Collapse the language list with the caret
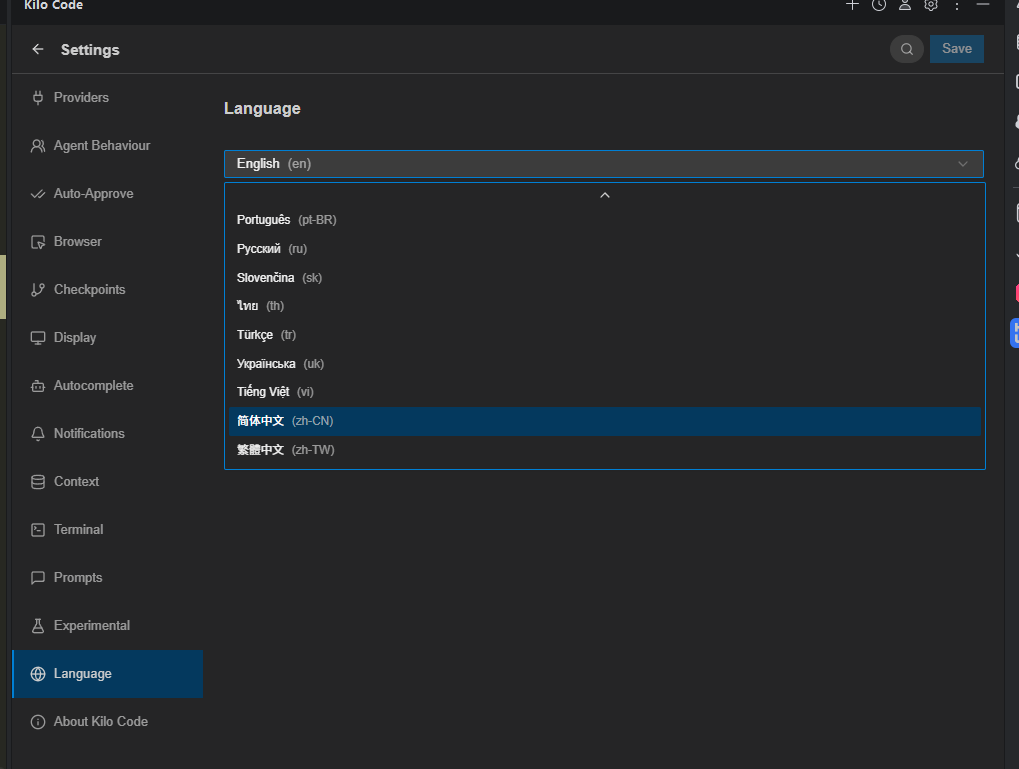 tap(604, 195)
